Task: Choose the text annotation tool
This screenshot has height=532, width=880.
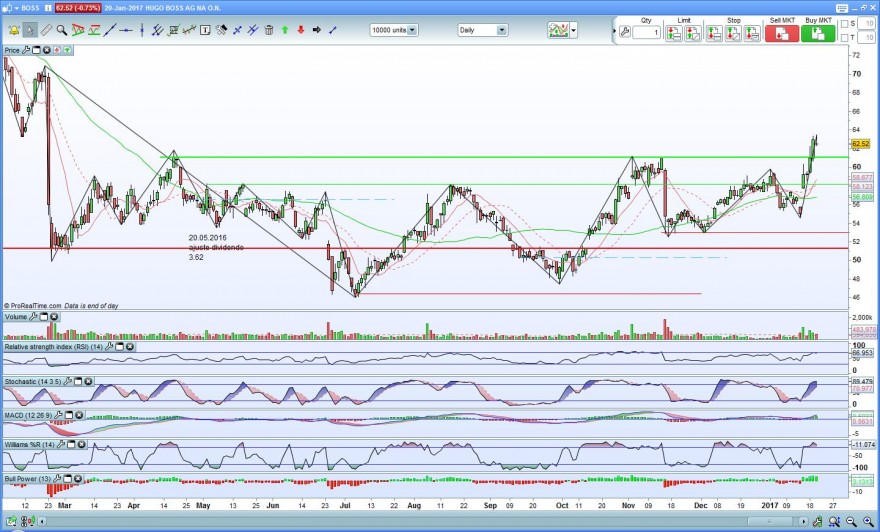Action: 205,30
